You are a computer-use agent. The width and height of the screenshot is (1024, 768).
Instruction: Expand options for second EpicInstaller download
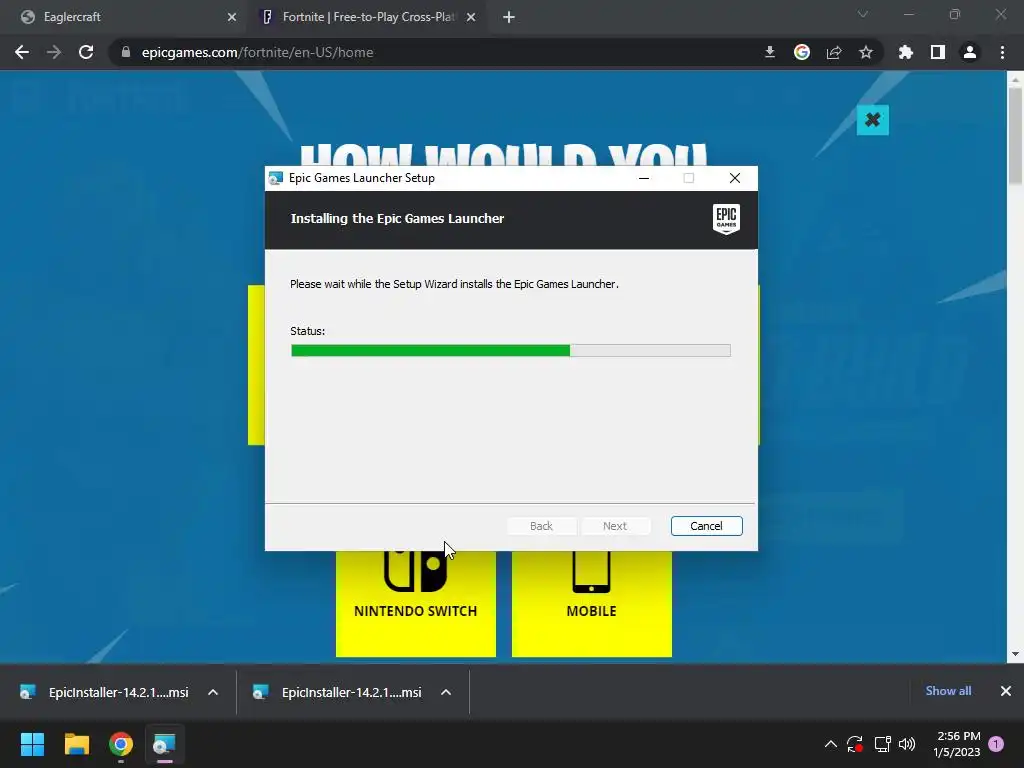(x=446, y=692)
